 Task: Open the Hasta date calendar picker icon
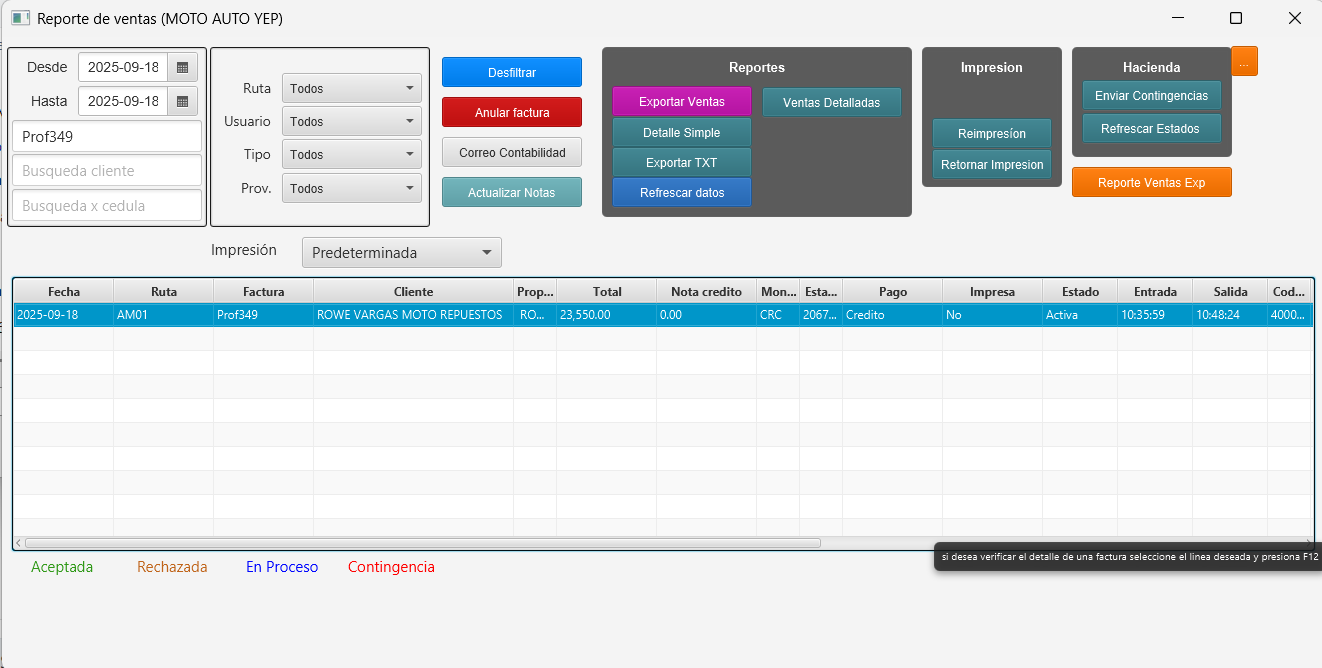(182, 101)
